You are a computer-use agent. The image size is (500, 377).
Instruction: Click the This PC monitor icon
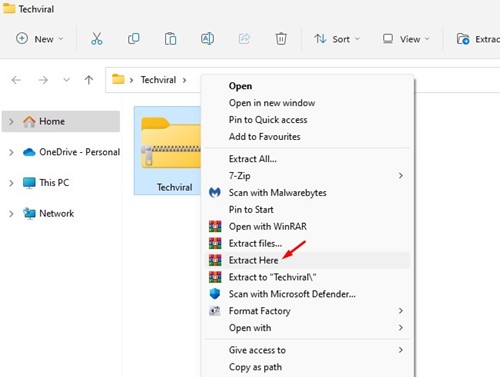[x=29, y=183]
